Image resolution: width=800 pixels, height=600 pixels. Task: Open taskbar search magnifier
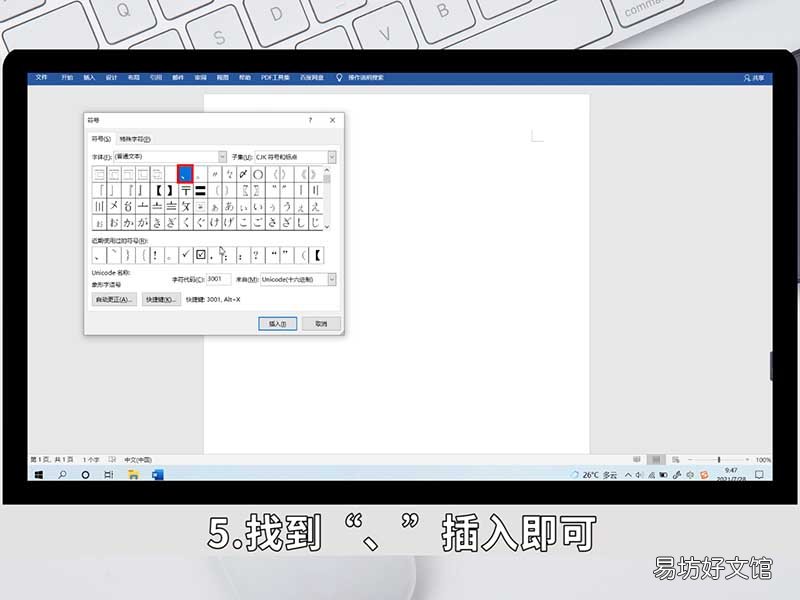point(62,474)
